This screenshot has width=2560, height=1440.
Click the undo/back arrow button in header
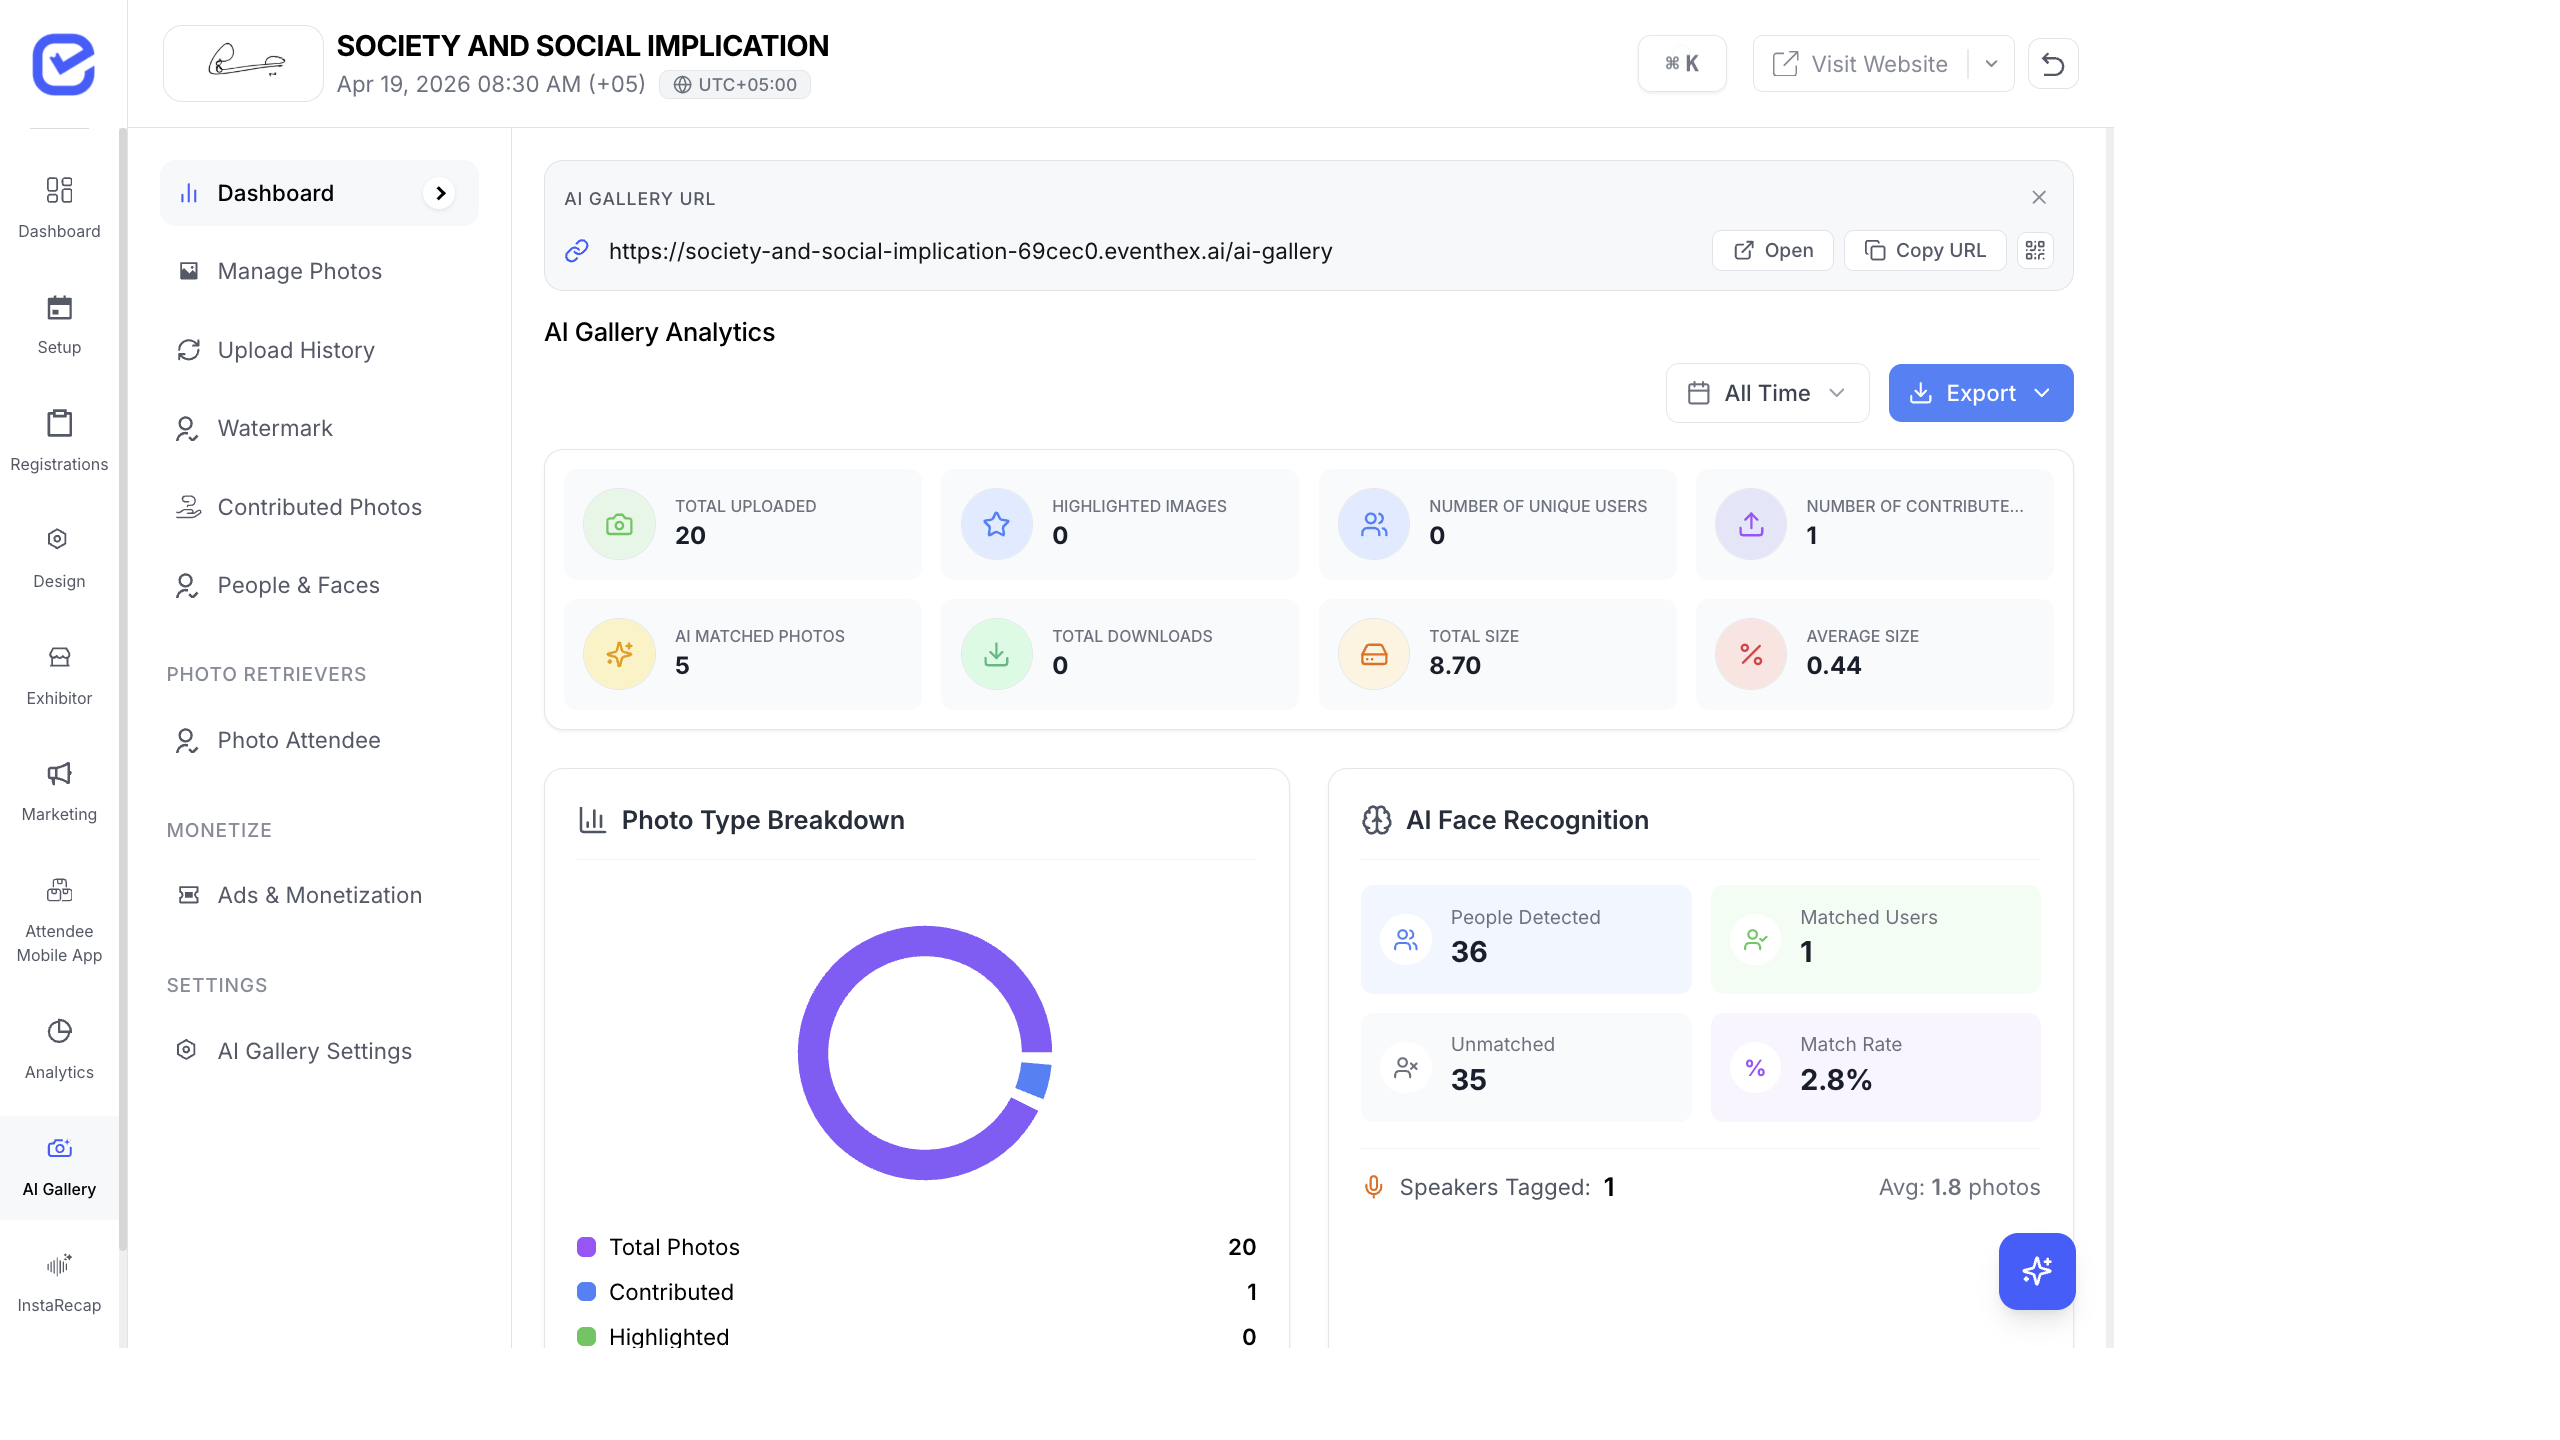(2053, 64)
